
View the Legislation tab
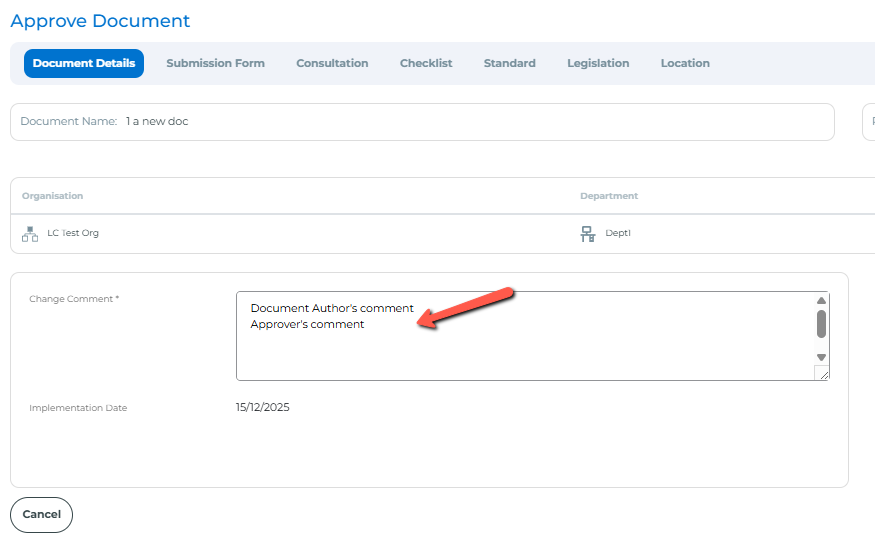598,63
